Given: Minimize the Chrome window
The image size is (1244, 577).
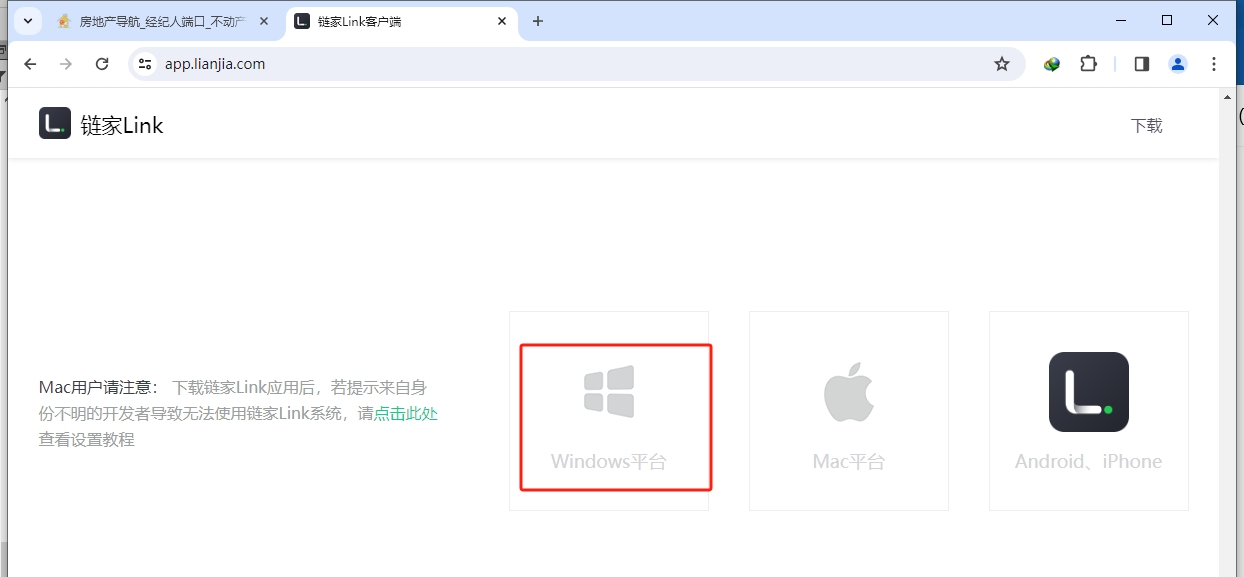Looking at the screenshot, I should point(1121,20).
